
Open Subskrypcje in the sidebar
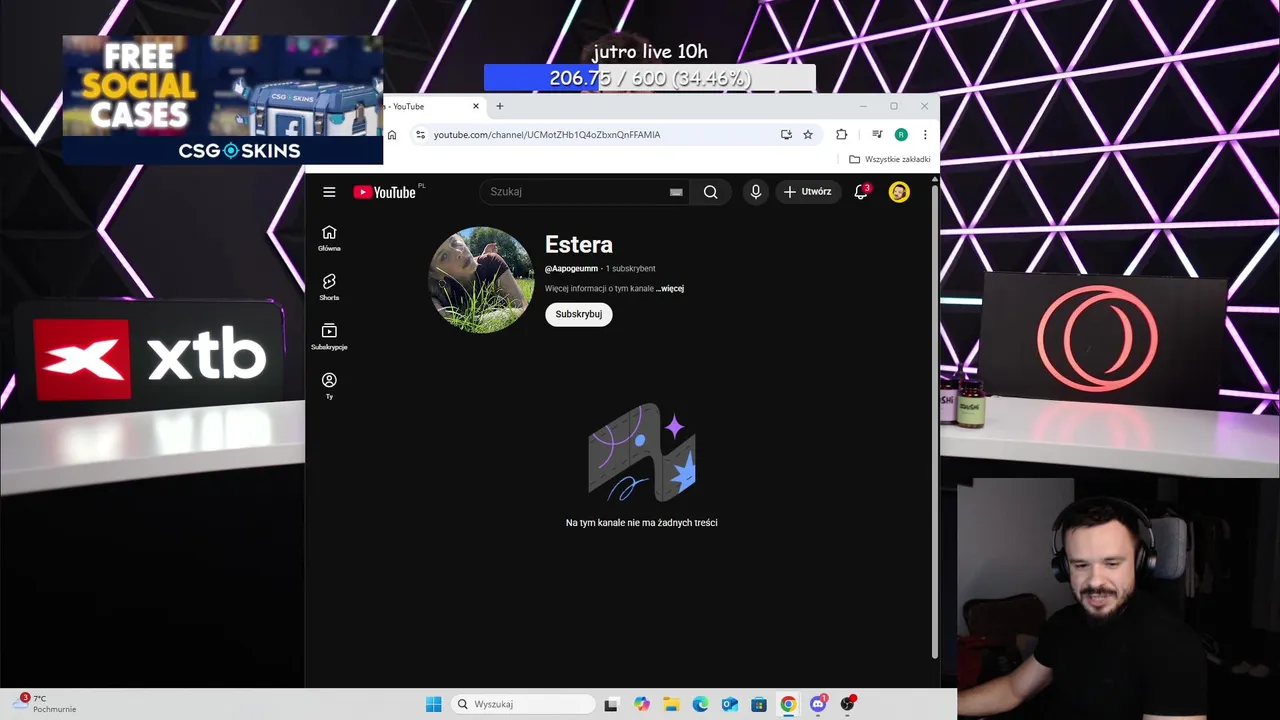point(329,336)
